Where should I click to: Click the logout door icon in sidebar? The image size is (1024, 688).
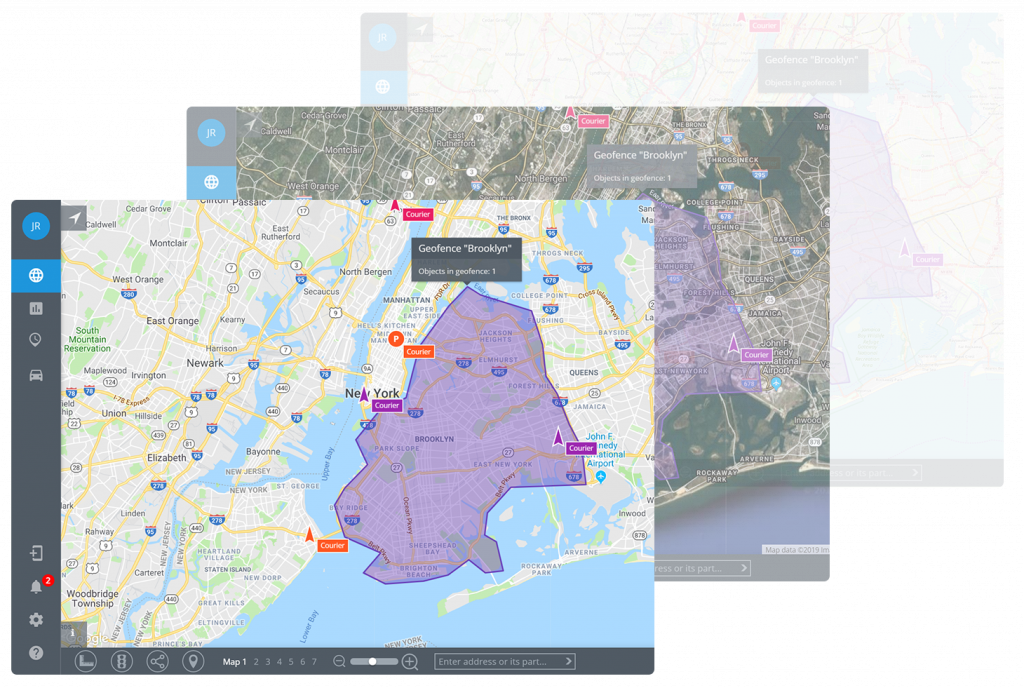[x=36, y=553]
